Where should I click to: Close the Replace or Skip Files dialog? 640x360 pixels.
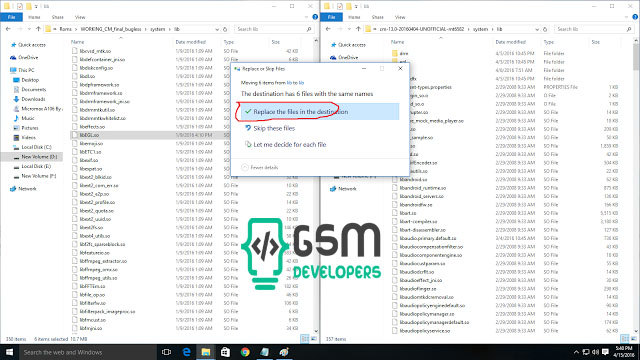[x=400, y=69]
